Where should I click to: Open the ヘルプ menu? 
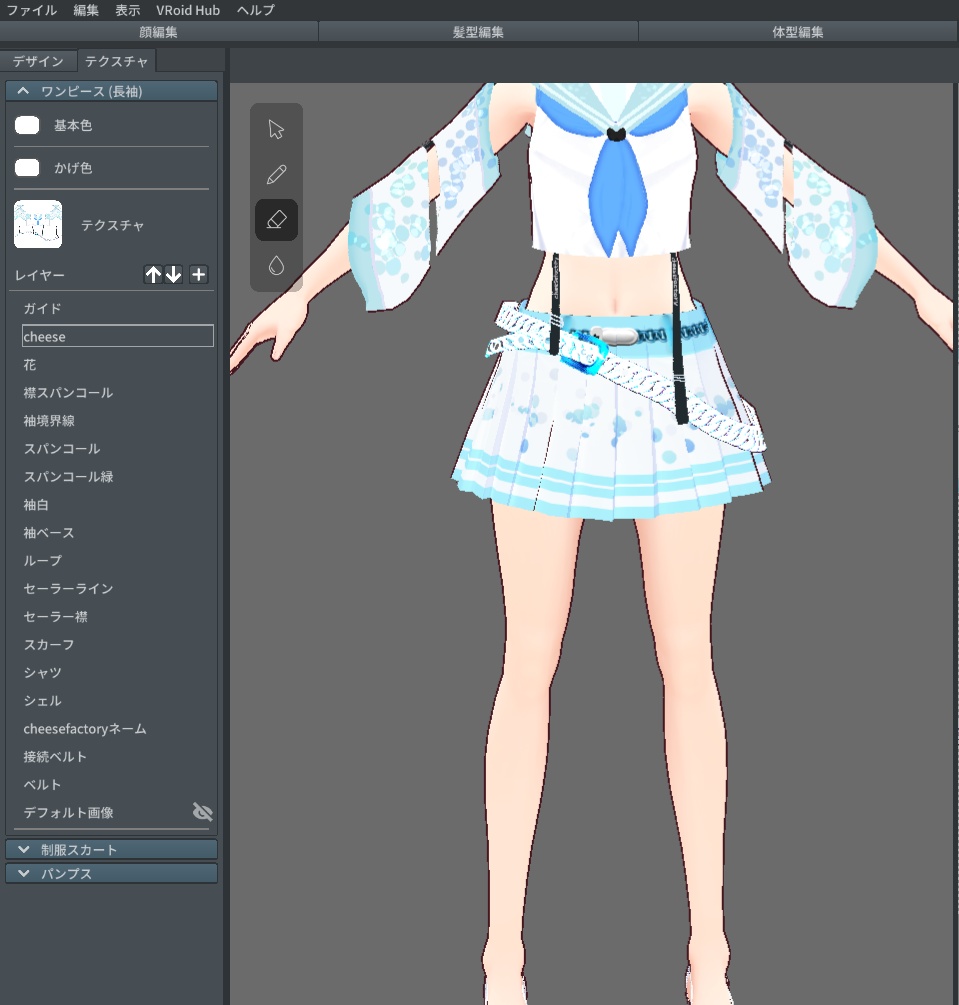[254, 10]
